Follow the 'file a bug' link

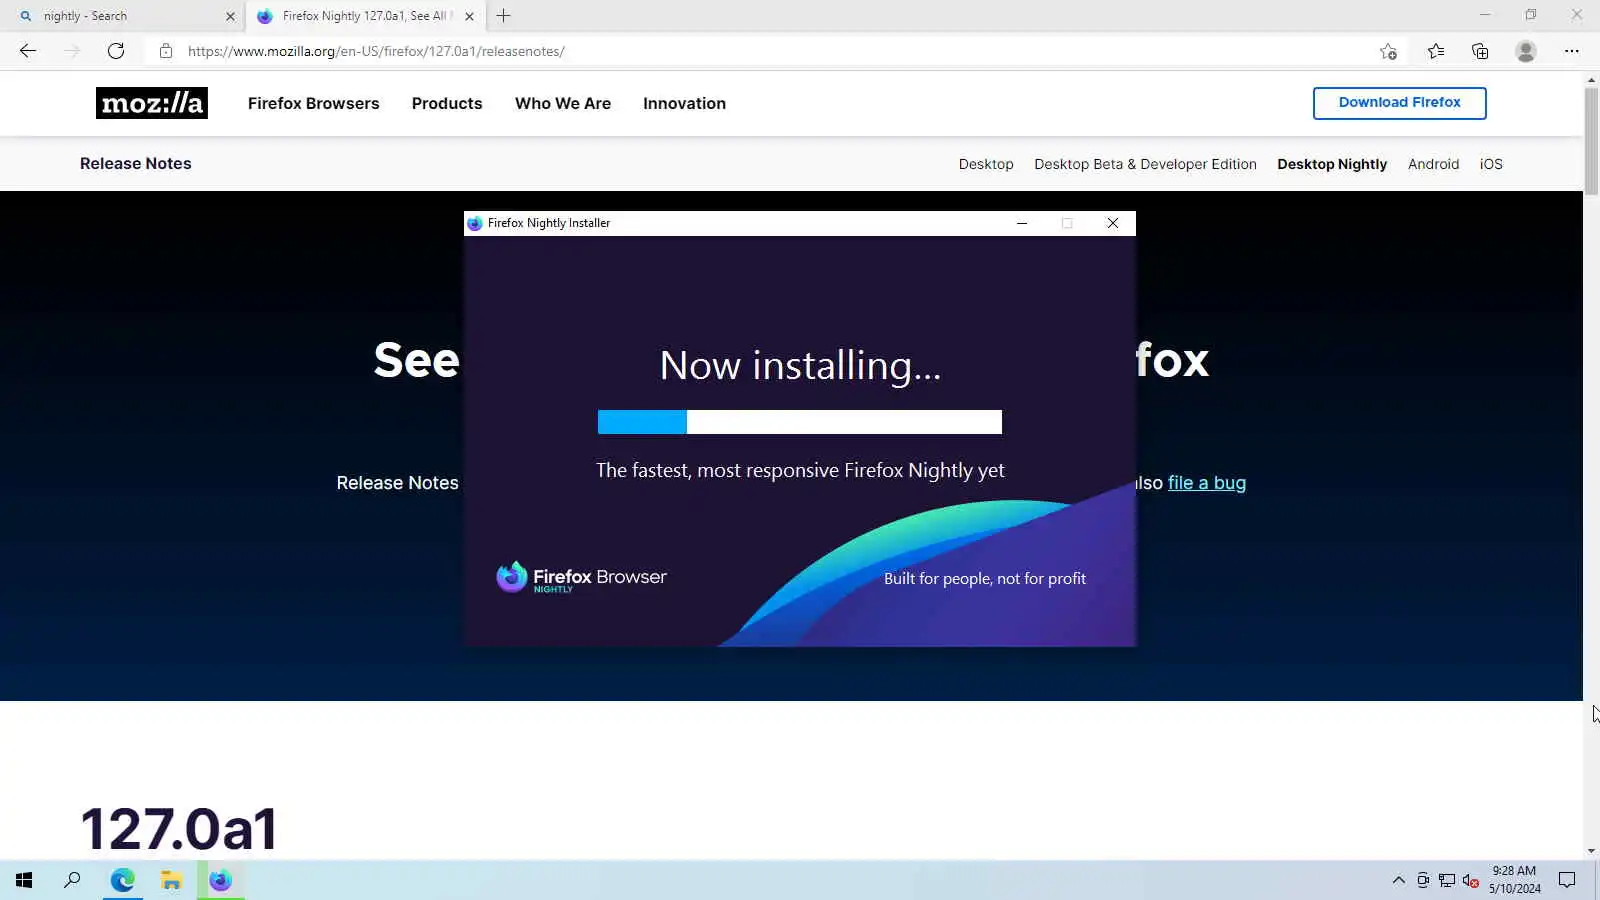pos(1207,483)
